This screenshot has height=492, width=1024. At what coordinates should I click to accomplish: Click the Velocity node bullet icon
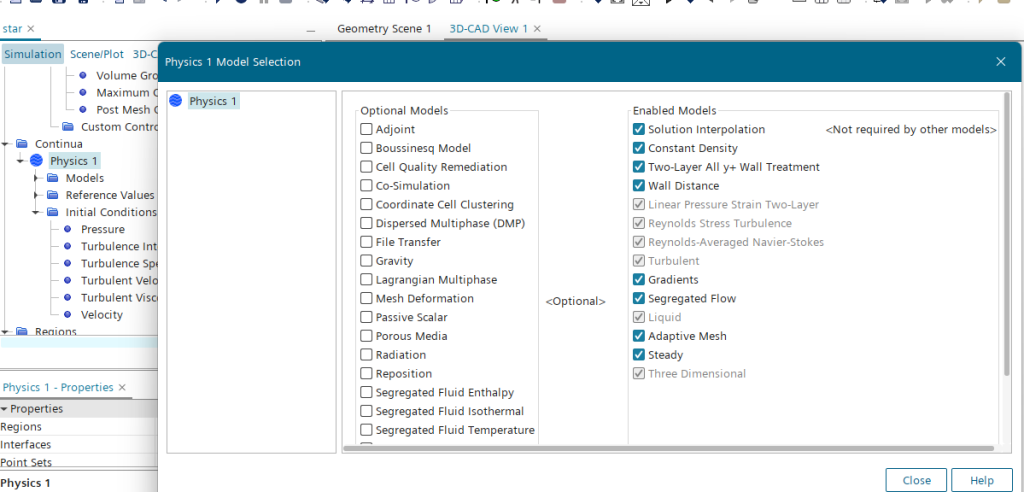[67, 314]
